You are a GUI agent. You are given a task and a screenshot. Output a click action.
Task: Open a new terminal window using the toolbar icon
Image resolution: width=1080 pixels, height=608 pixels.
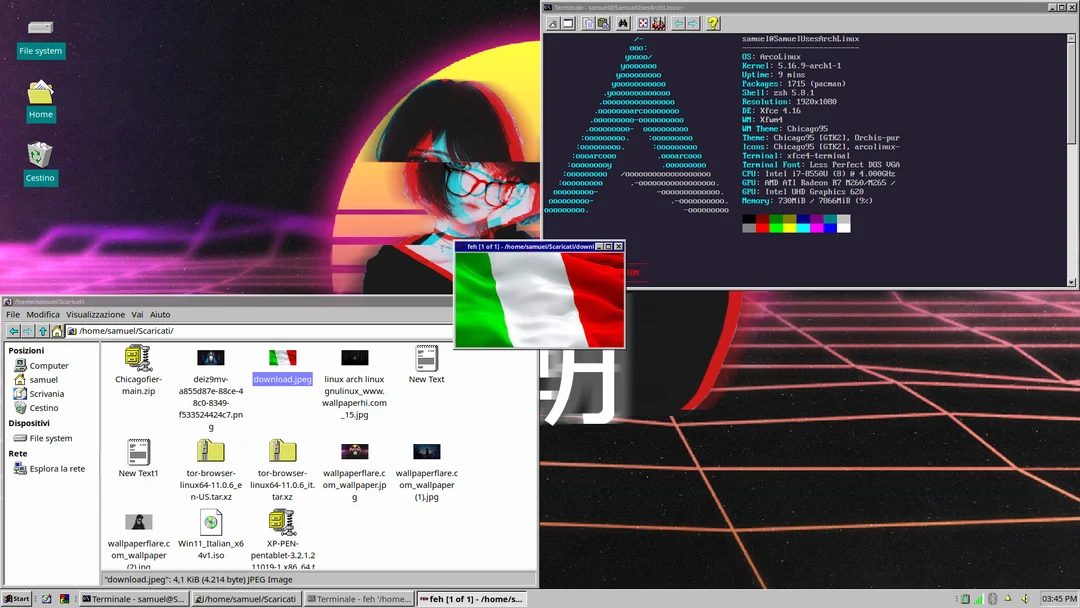(x=568, y=23)
